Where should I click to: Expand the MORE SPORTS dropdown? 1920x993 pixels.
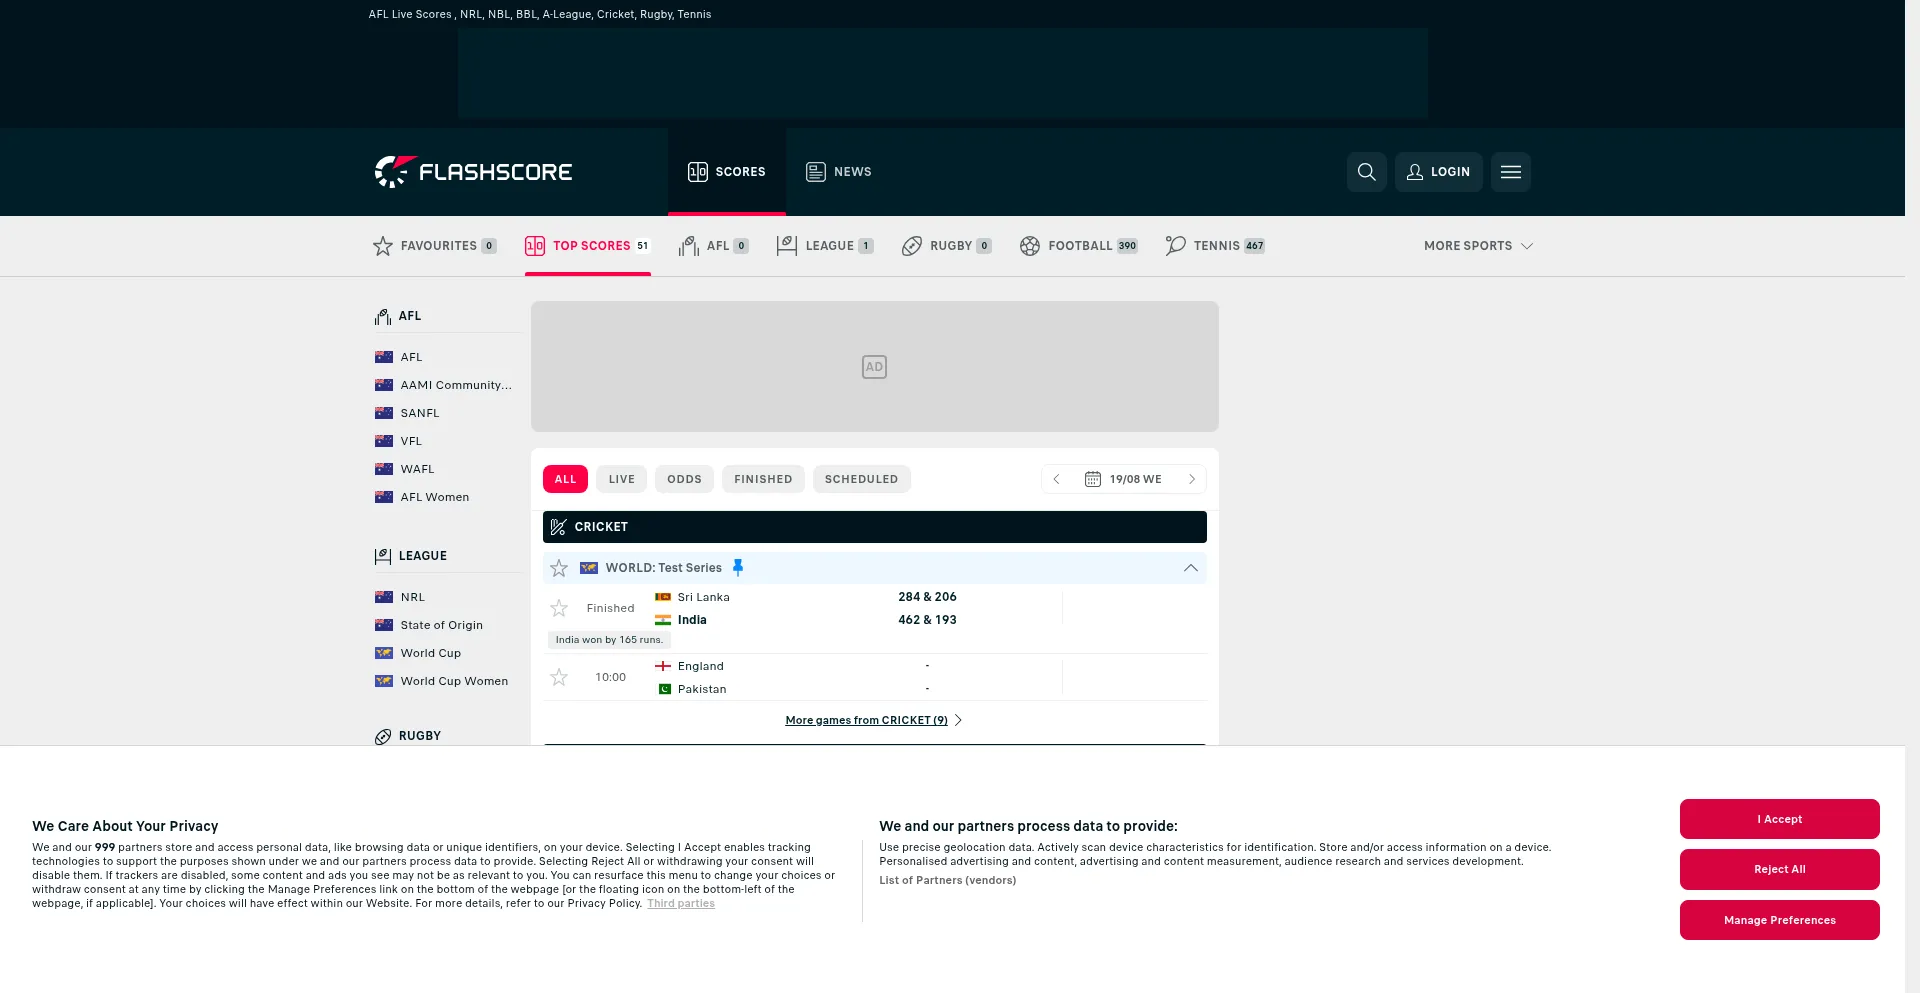pyautogui.click(x=1478, y=246)
